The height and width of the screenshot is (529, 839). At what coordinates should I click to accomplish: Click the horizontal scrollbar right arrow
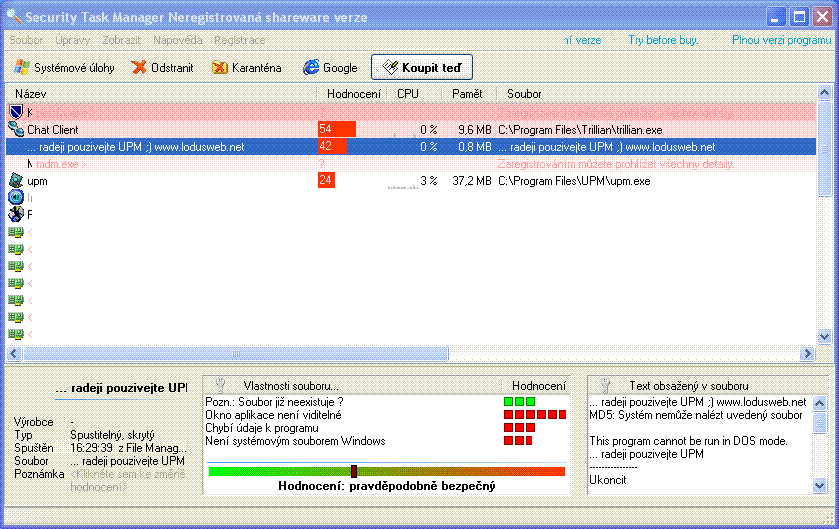click(x=807, y=354)
